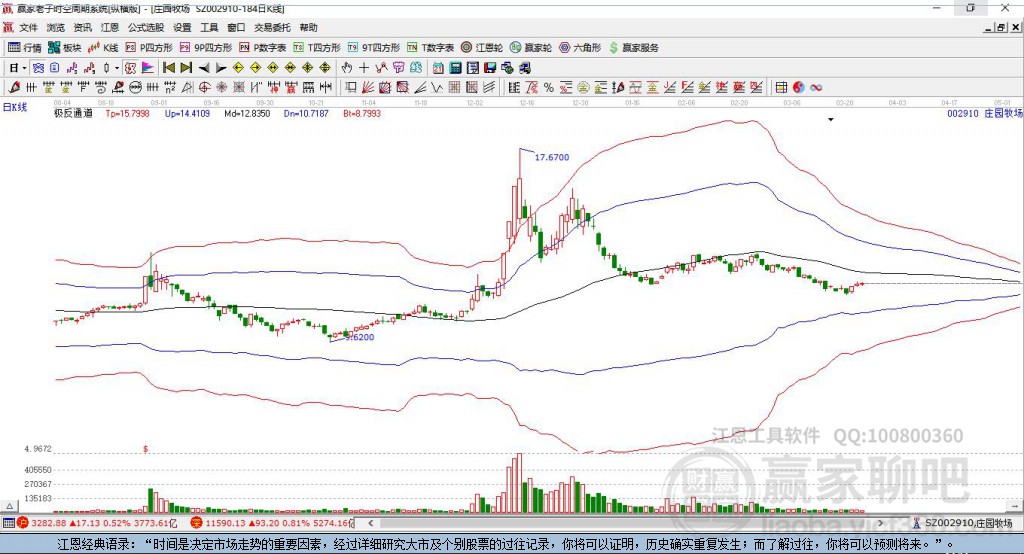Open the 浏览 menu
1024x554 pixels.
[56, 27]
